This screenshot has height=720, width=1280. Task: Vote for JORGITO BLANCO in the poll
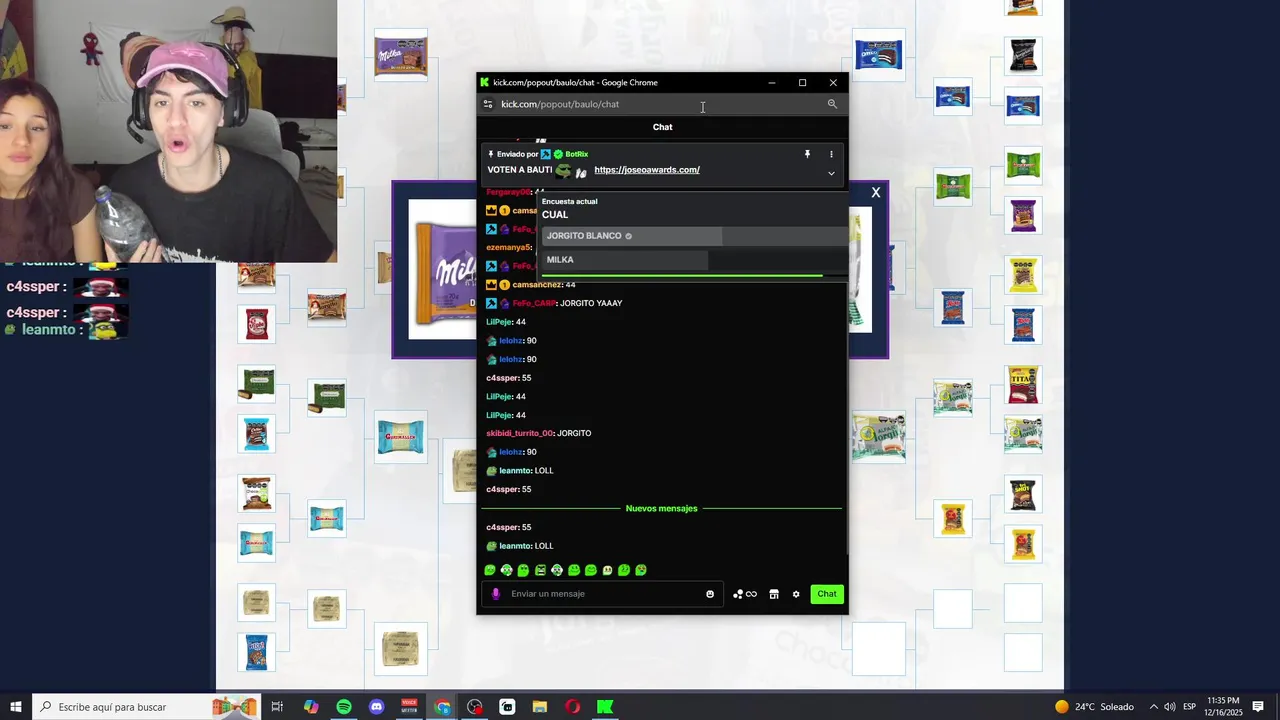[x=695, y=236]
